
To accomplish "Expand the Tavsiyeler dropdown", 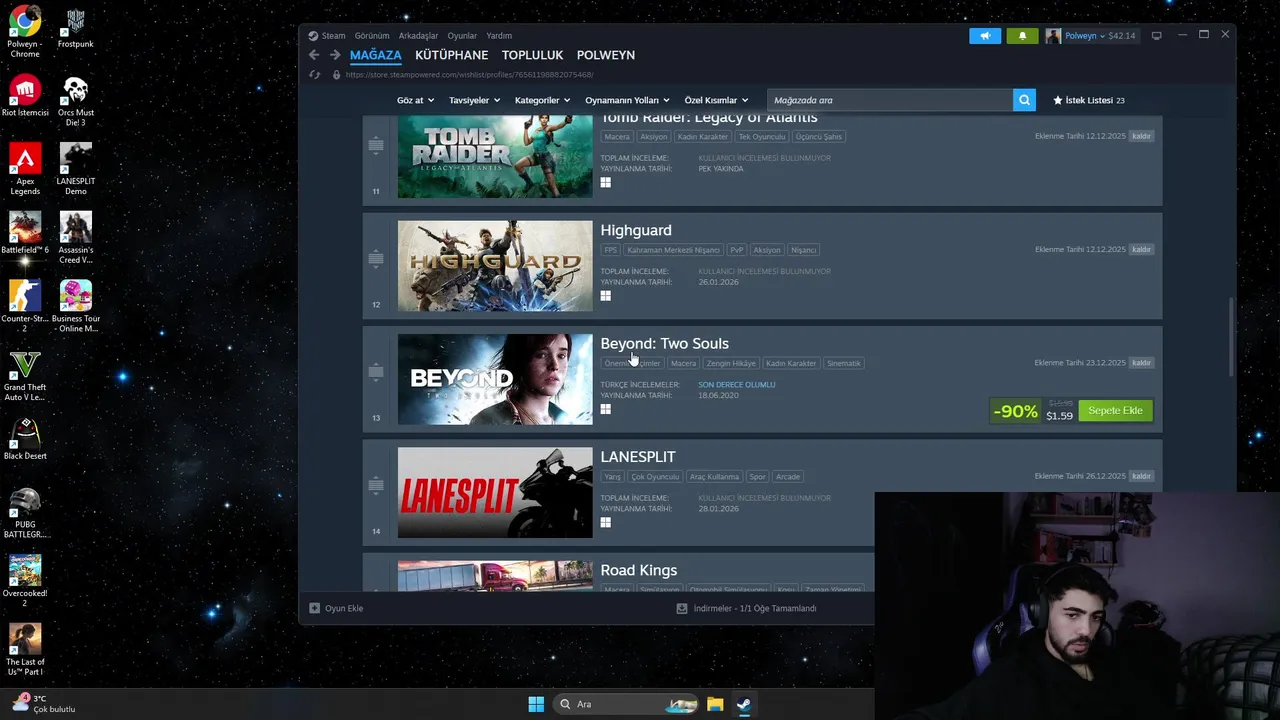I will [474, 100].
